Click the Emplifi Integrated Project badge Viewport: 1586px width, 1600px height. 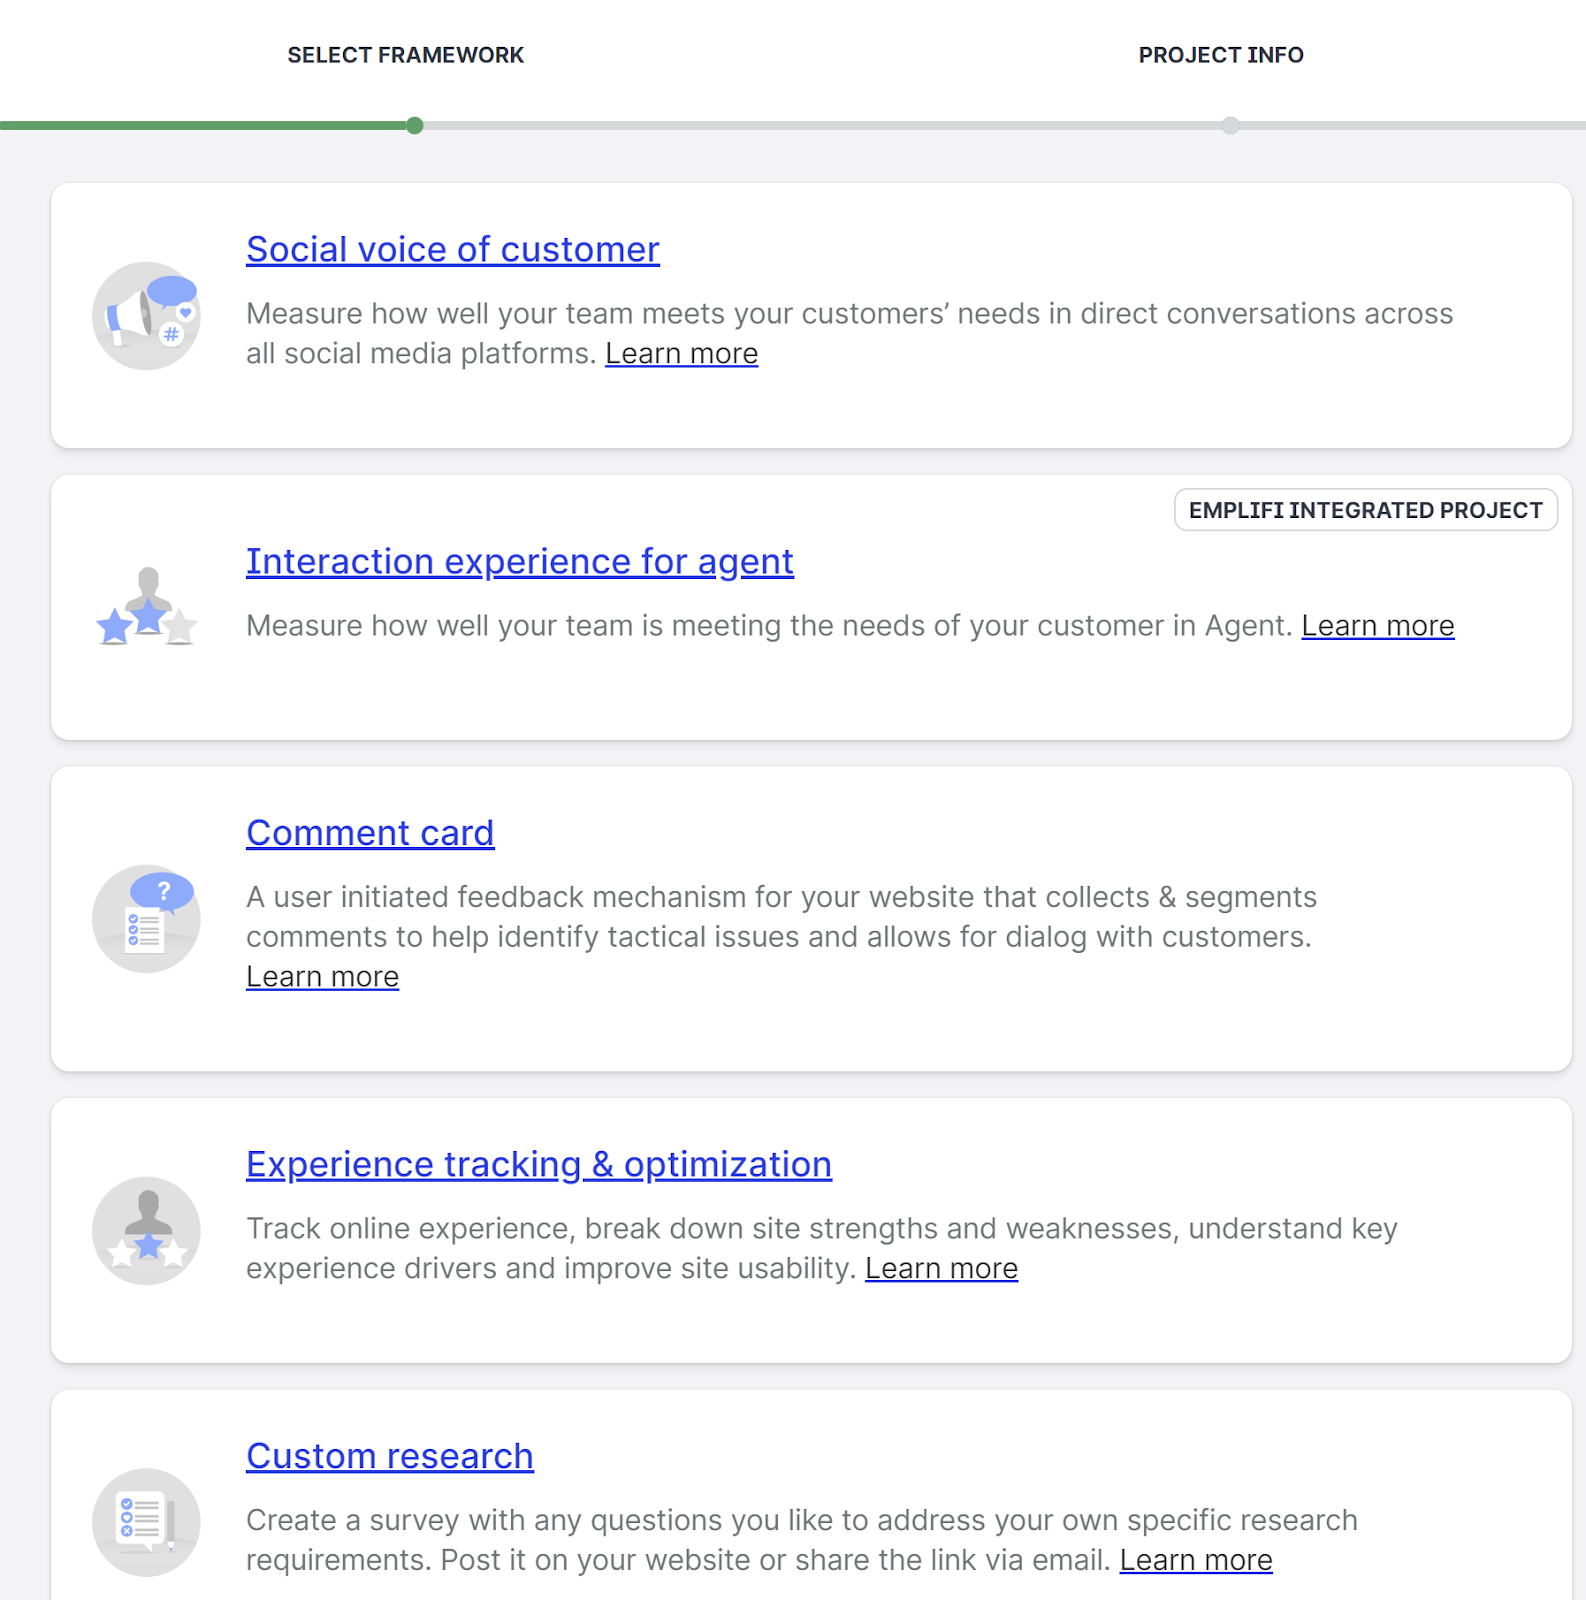[1366, 510]
